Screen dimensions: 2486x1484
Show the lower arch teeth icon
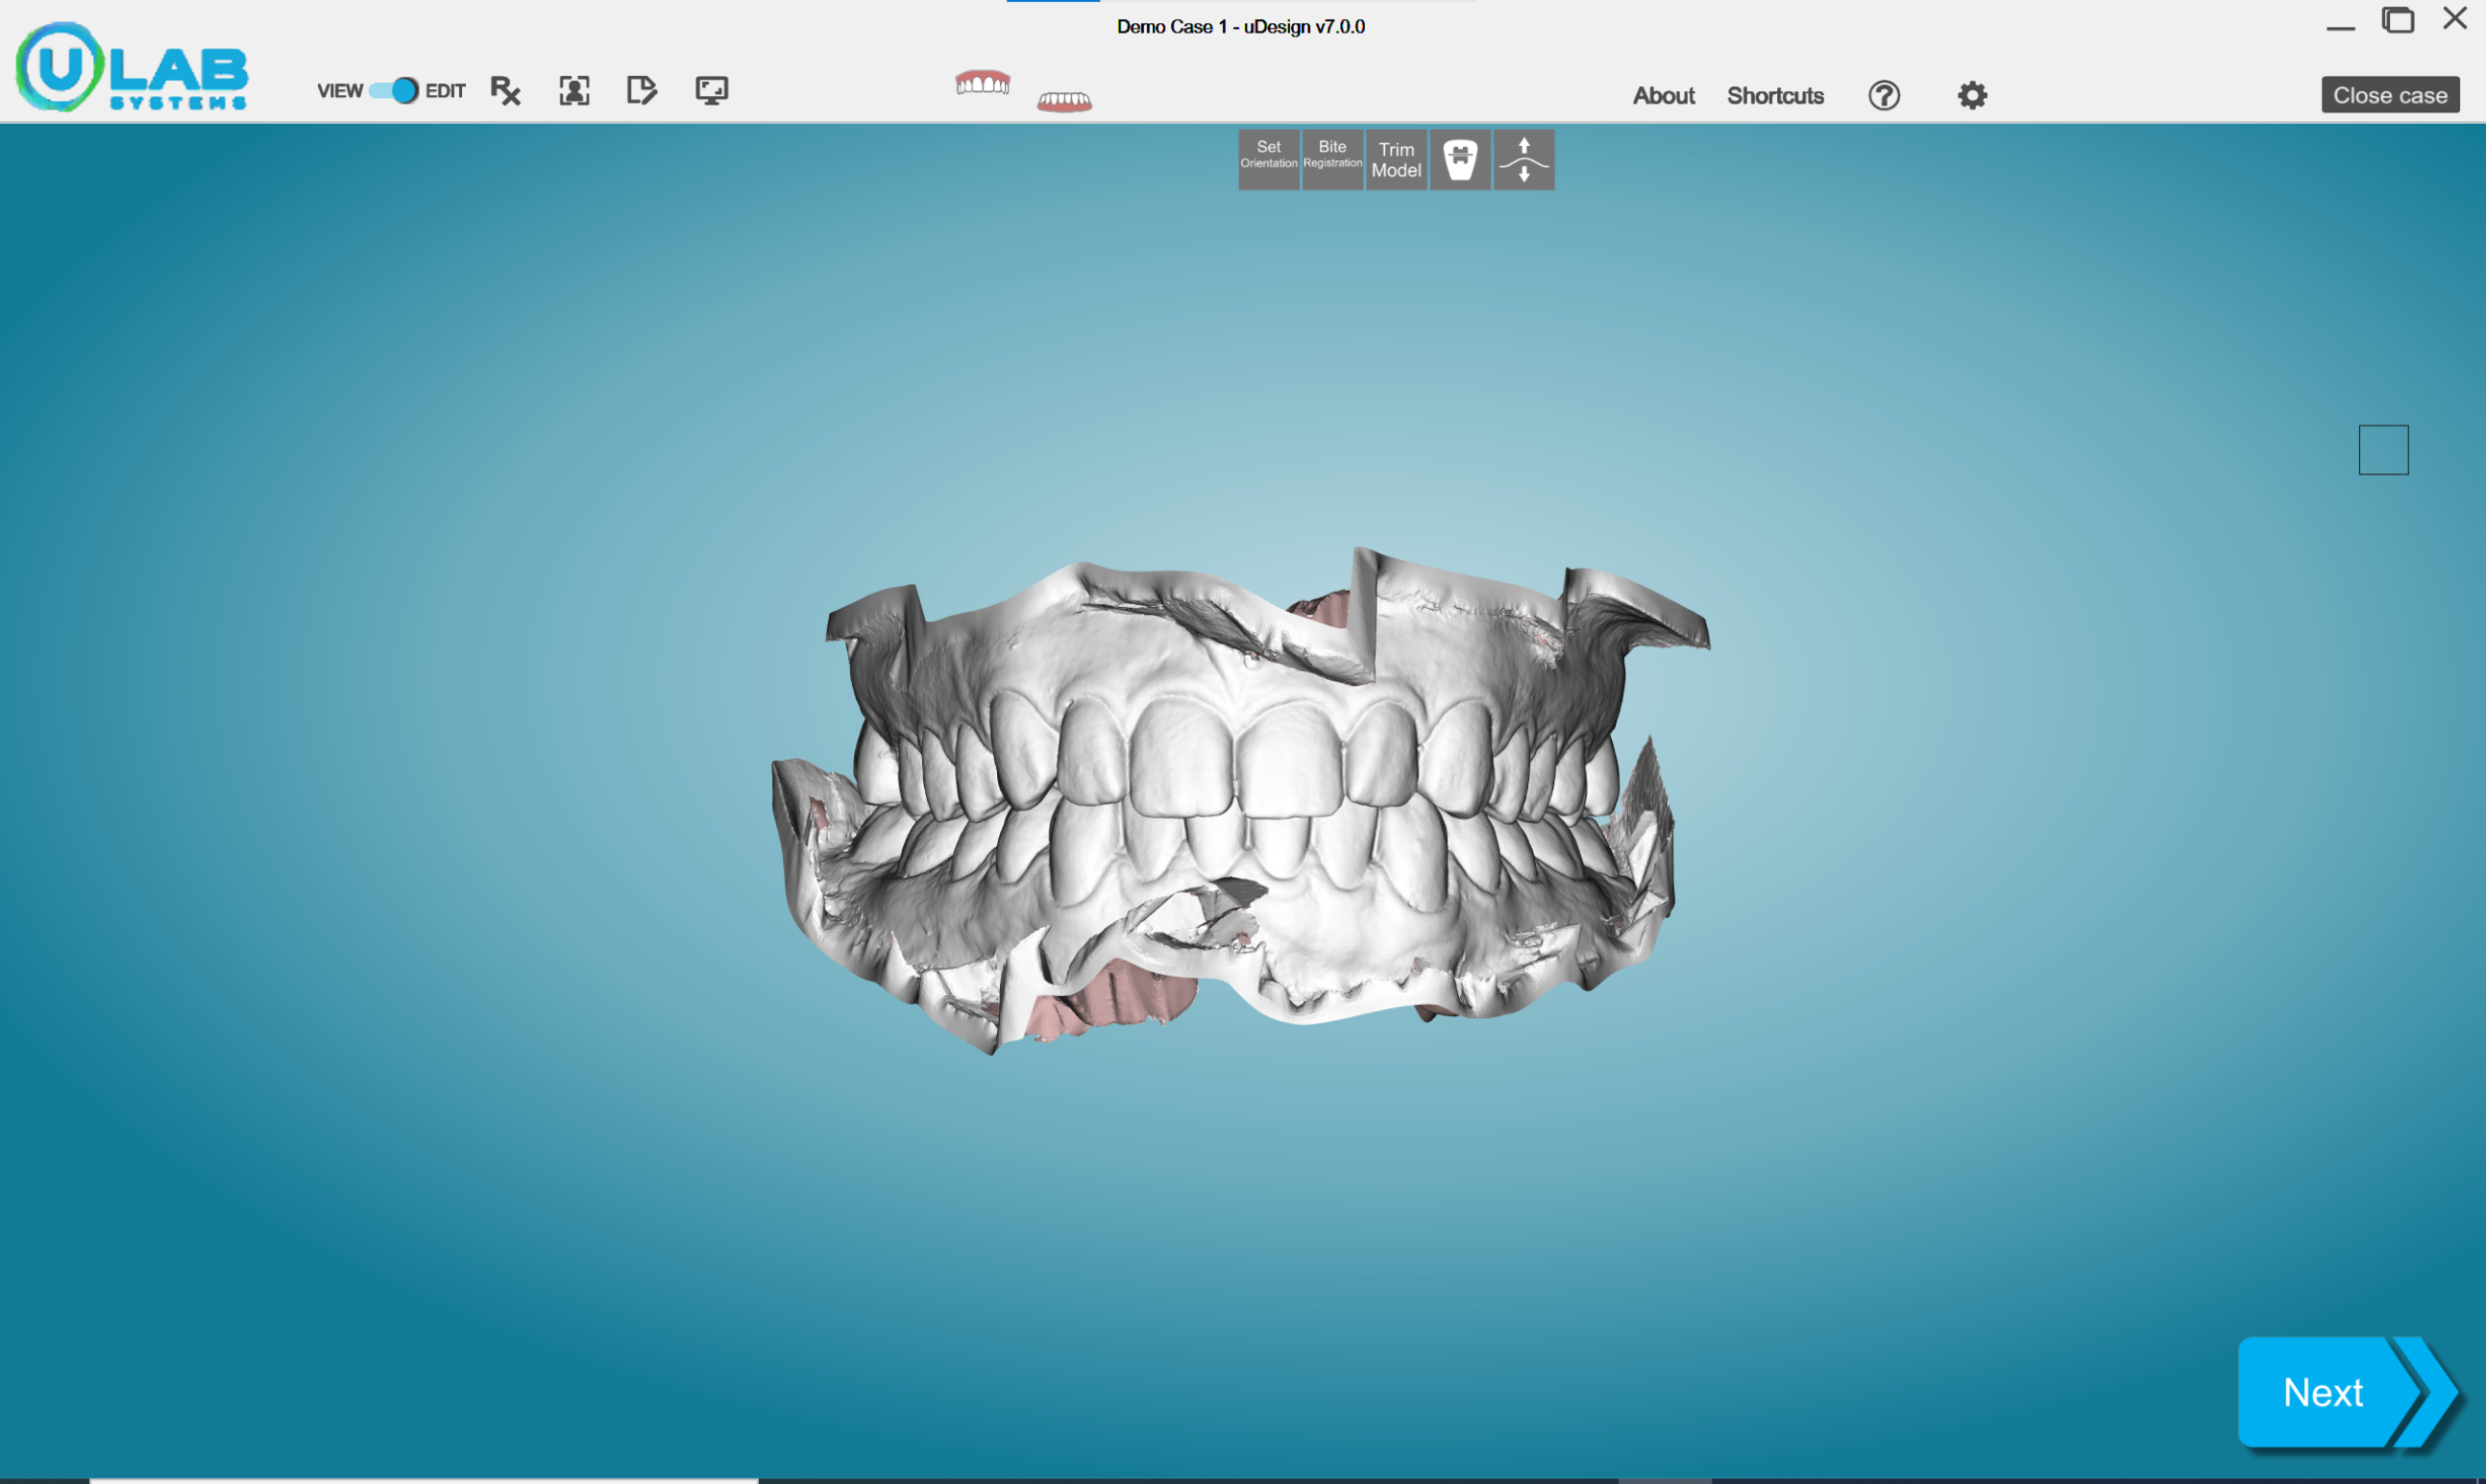point(1064,101)
